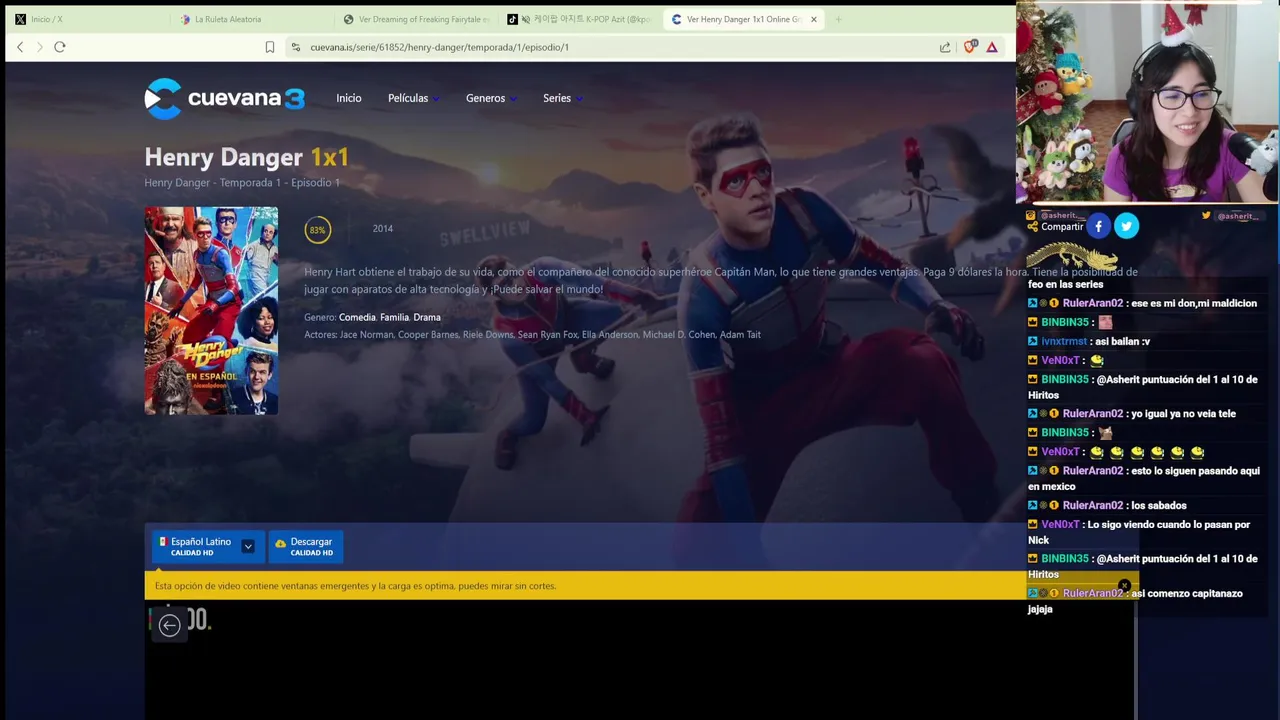Click the 83% rating circle
The image size is (1280, 720).
(317, 230)
